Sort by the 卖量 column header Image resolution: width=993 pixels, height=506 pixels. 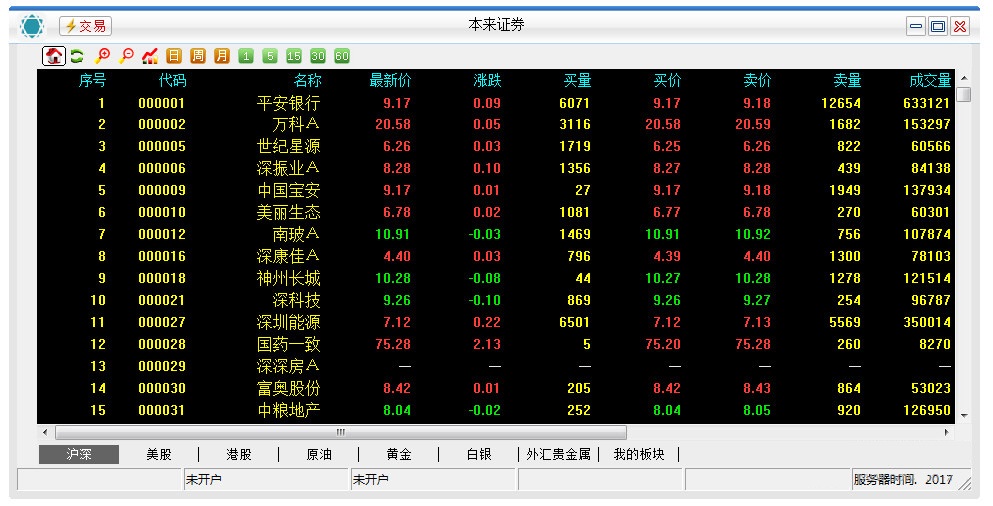pos(847,80)
